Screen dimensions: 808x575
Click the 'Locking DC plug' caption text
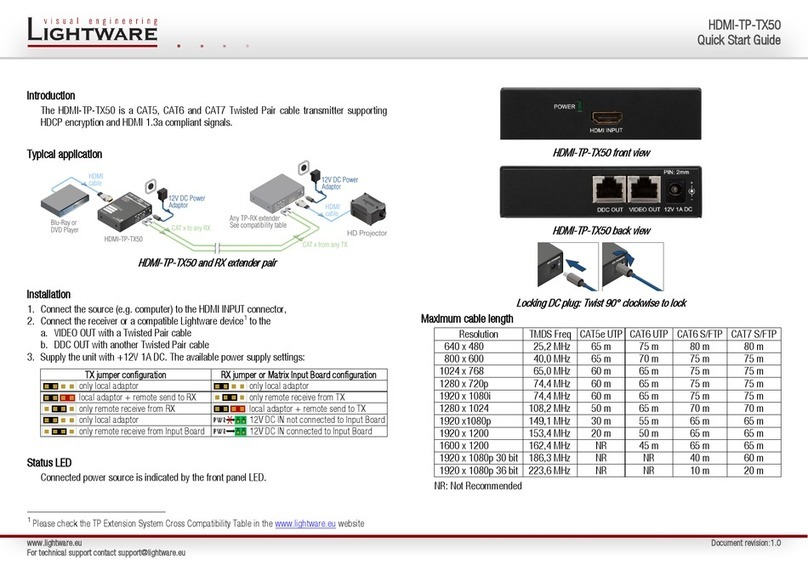601,303
